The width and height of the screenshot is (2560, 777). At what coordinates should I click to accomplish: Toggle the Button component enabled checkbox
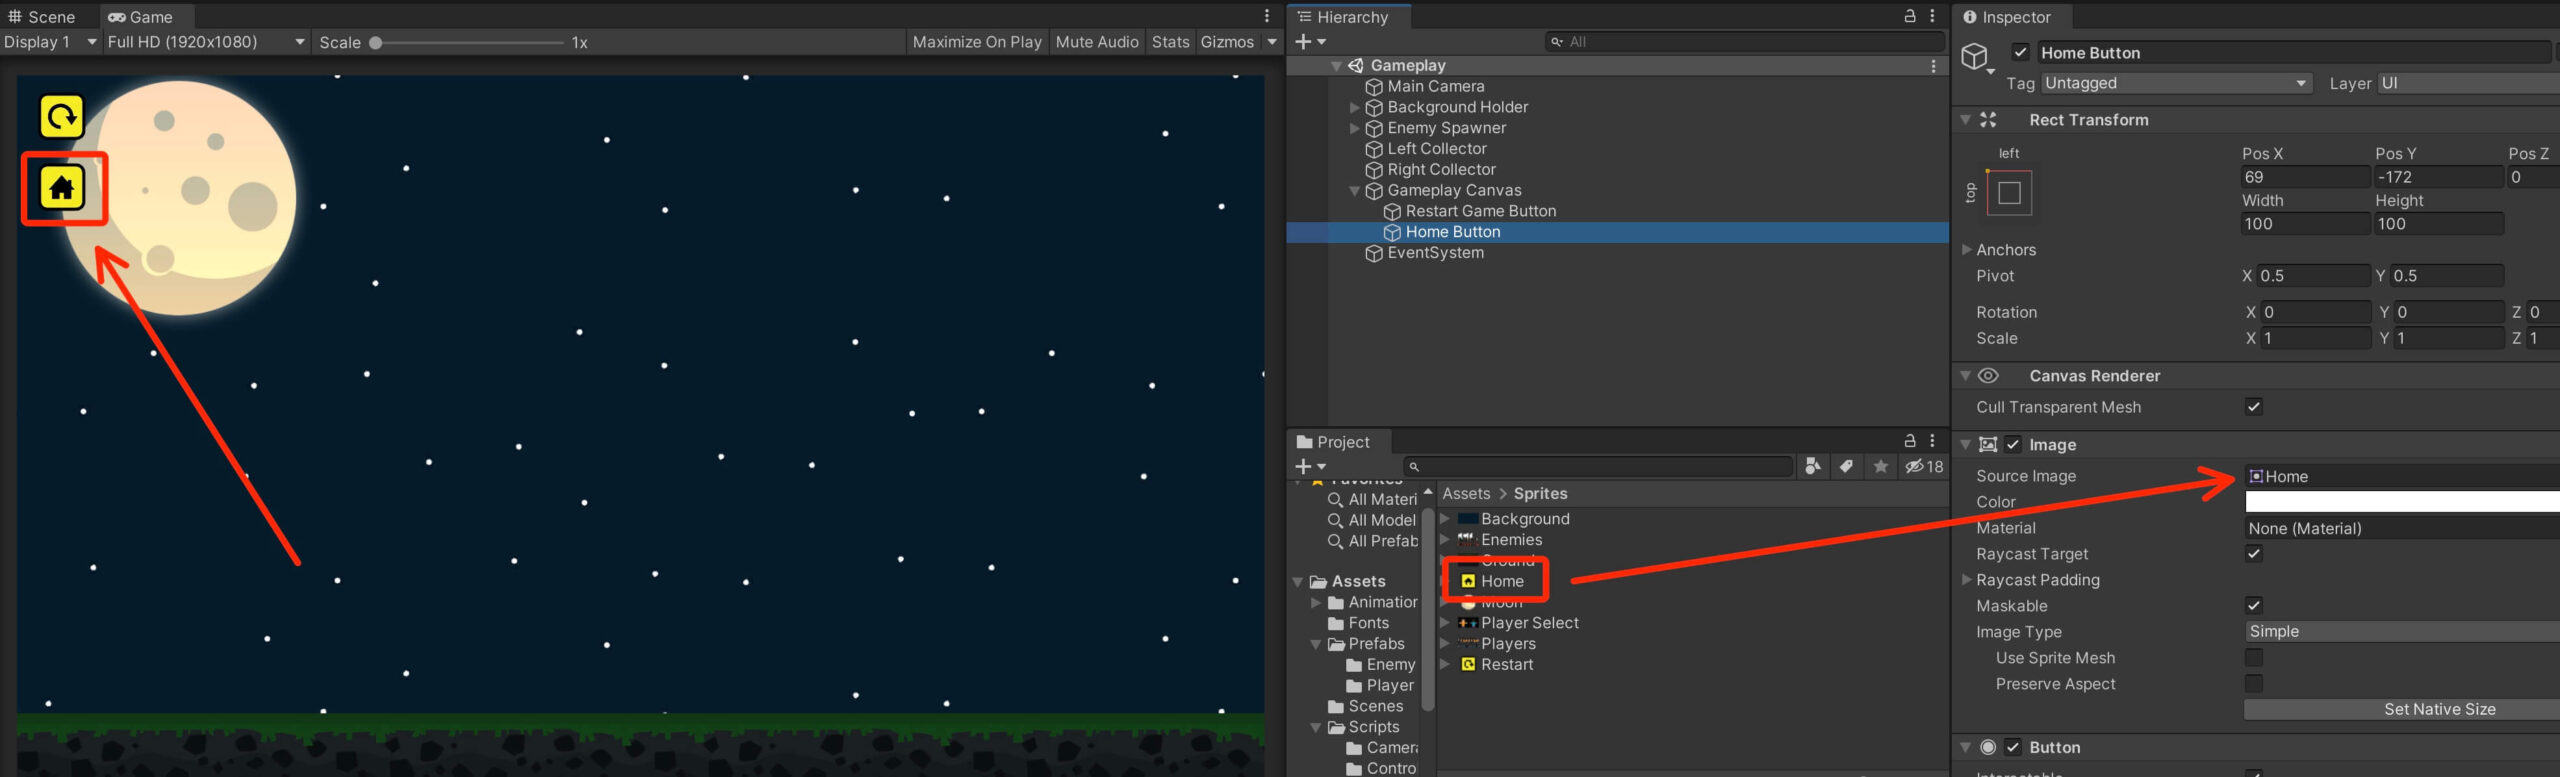click(2013, 748)
